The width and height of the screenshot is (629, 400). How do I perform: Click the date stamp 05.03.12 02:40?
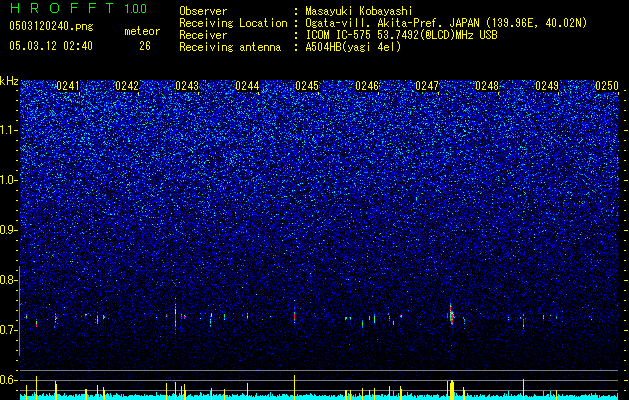[x=51, y=46]
